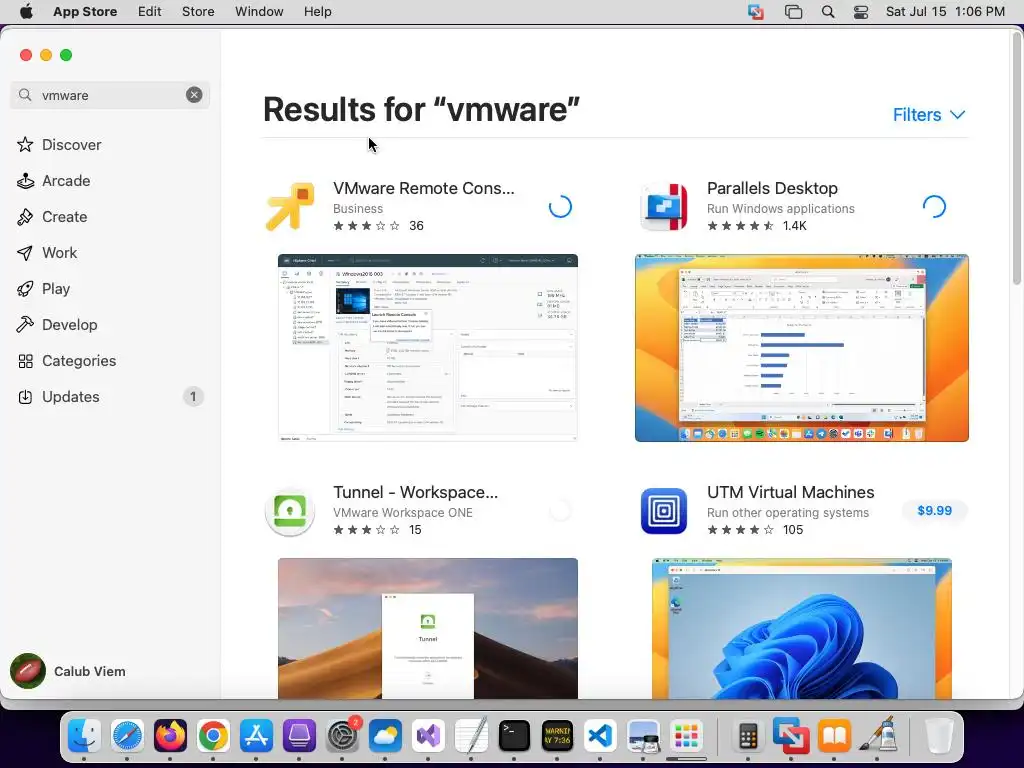Click UTM Virtual Machines title
The height and width of the screenshot is (768, 1024).
[x=790, y=492]
